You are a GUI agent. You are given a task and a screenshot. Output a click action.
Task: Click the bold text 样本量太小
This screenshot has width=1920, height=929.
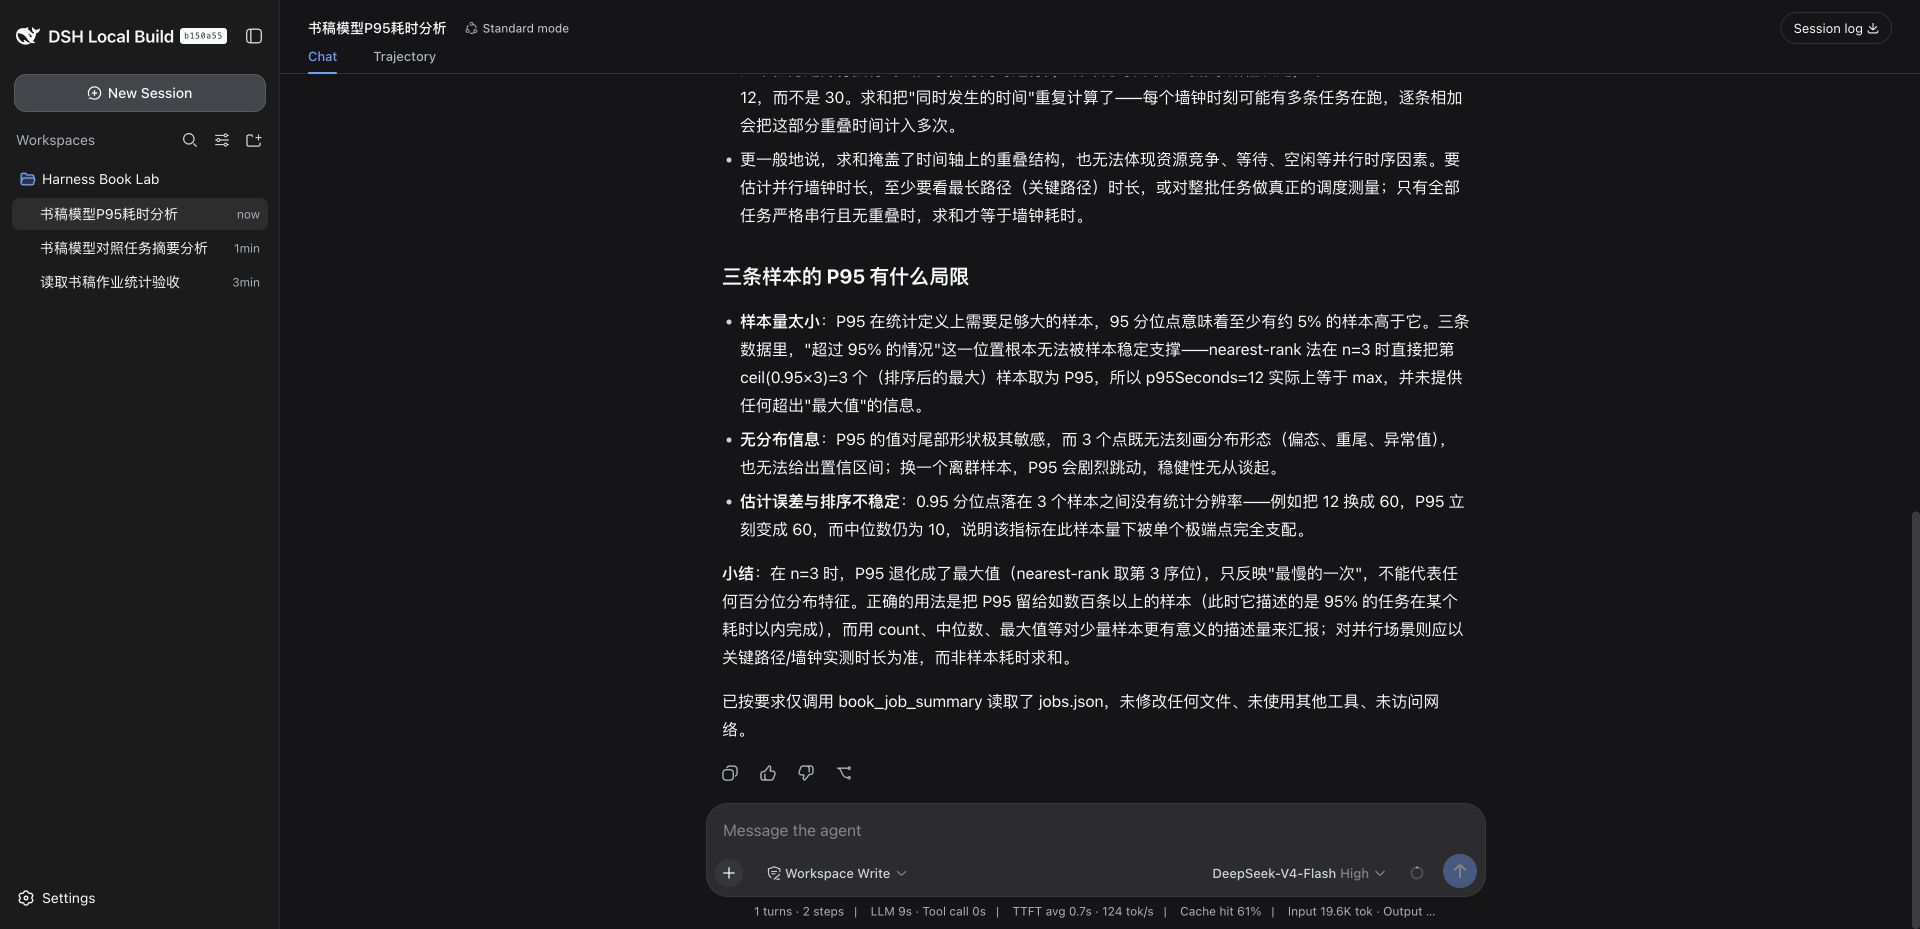coord(779,322)
